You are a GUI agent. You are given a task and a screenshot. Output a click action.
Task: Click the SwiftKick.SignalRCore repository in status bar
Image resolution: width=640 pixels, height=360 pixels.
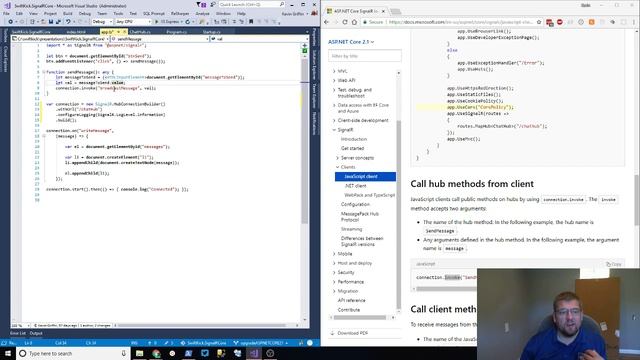[204, 343]
